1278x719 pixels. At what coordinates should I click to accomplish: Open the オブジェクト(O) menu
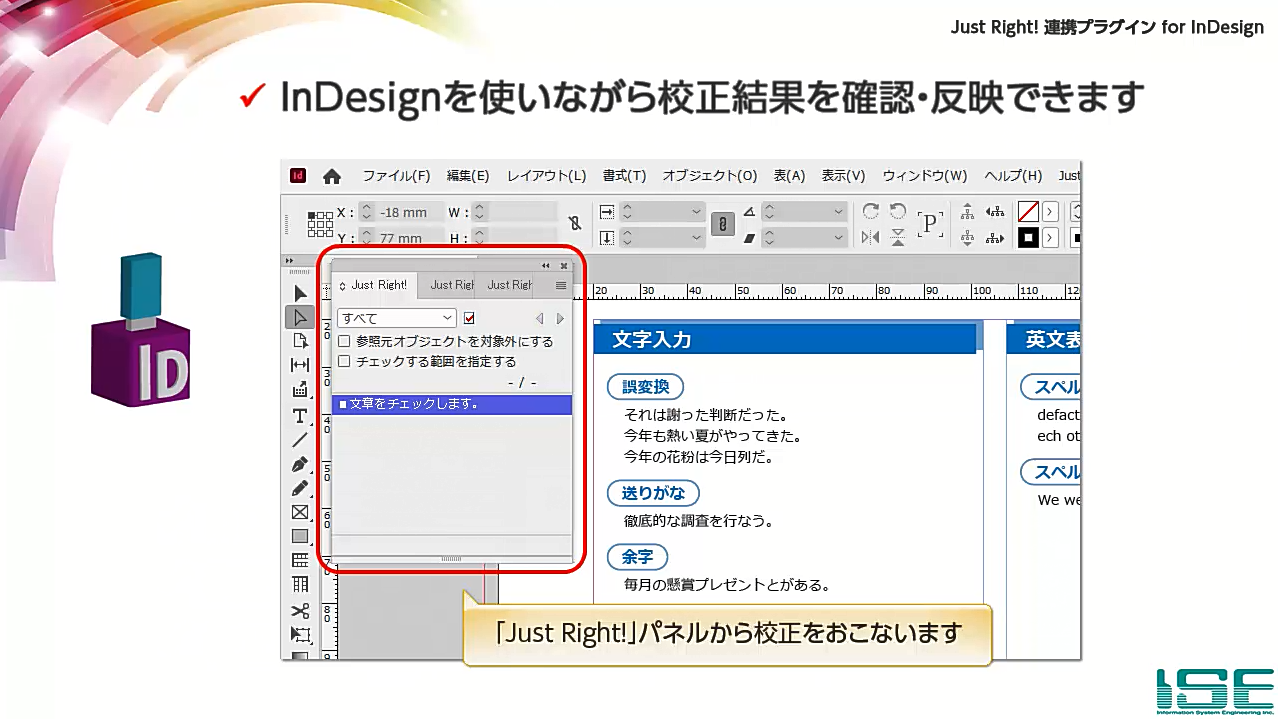(710, 176)
